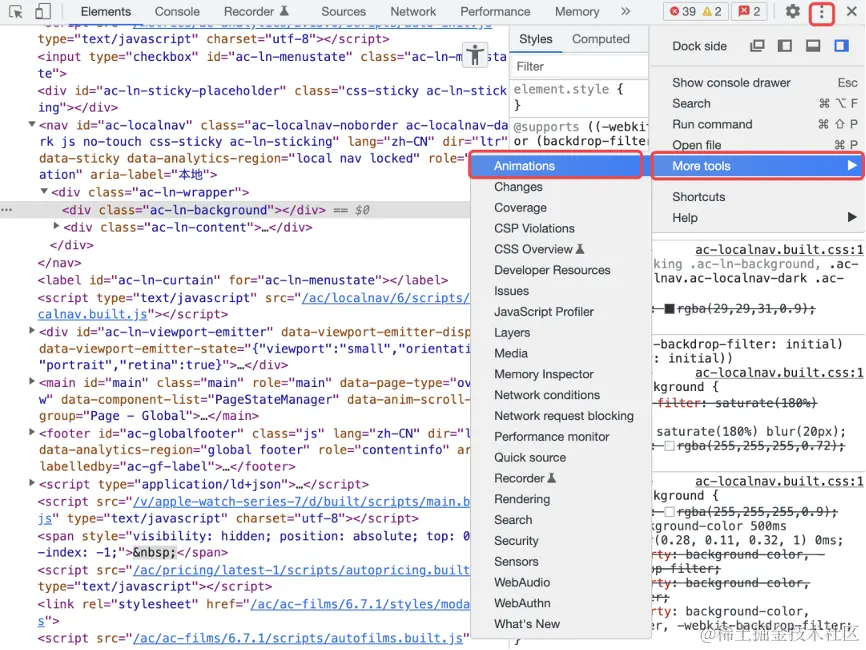Screen dimensions: 866x650
Task: Open the Coverage tool
Action: point(561,208)
